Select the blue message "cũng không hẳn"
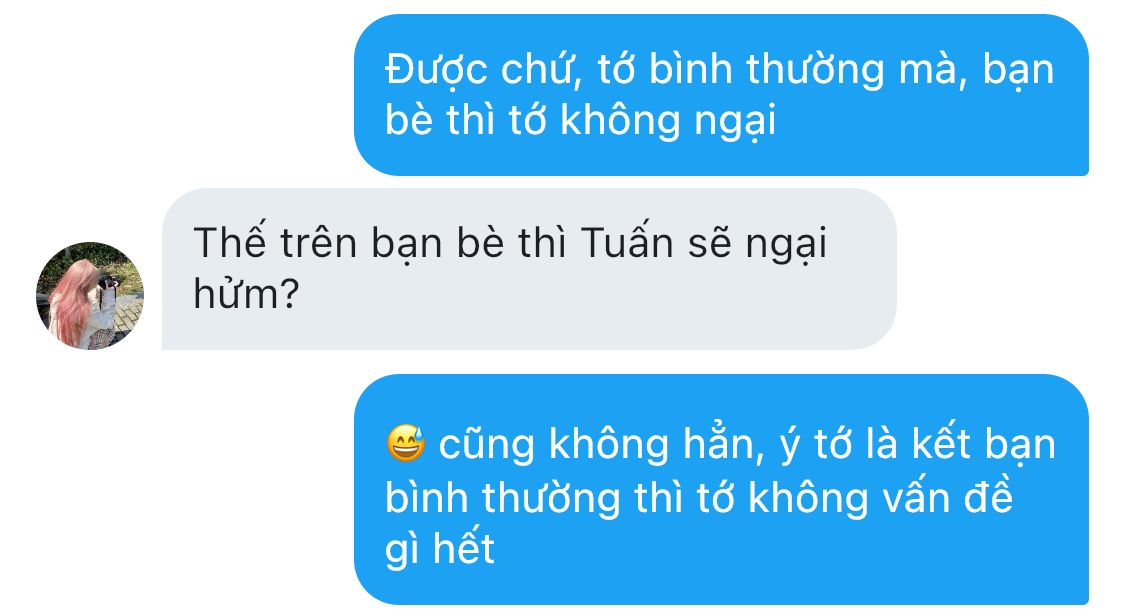The height and width of the screenshot is (609, 1125). [721, 489]
